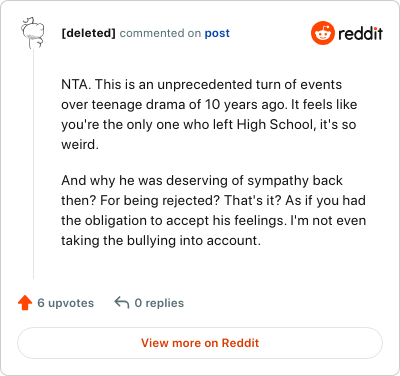Click the line starting "And why he was"
The width and height of the screenshot is (400, 376).
(202, 180)
